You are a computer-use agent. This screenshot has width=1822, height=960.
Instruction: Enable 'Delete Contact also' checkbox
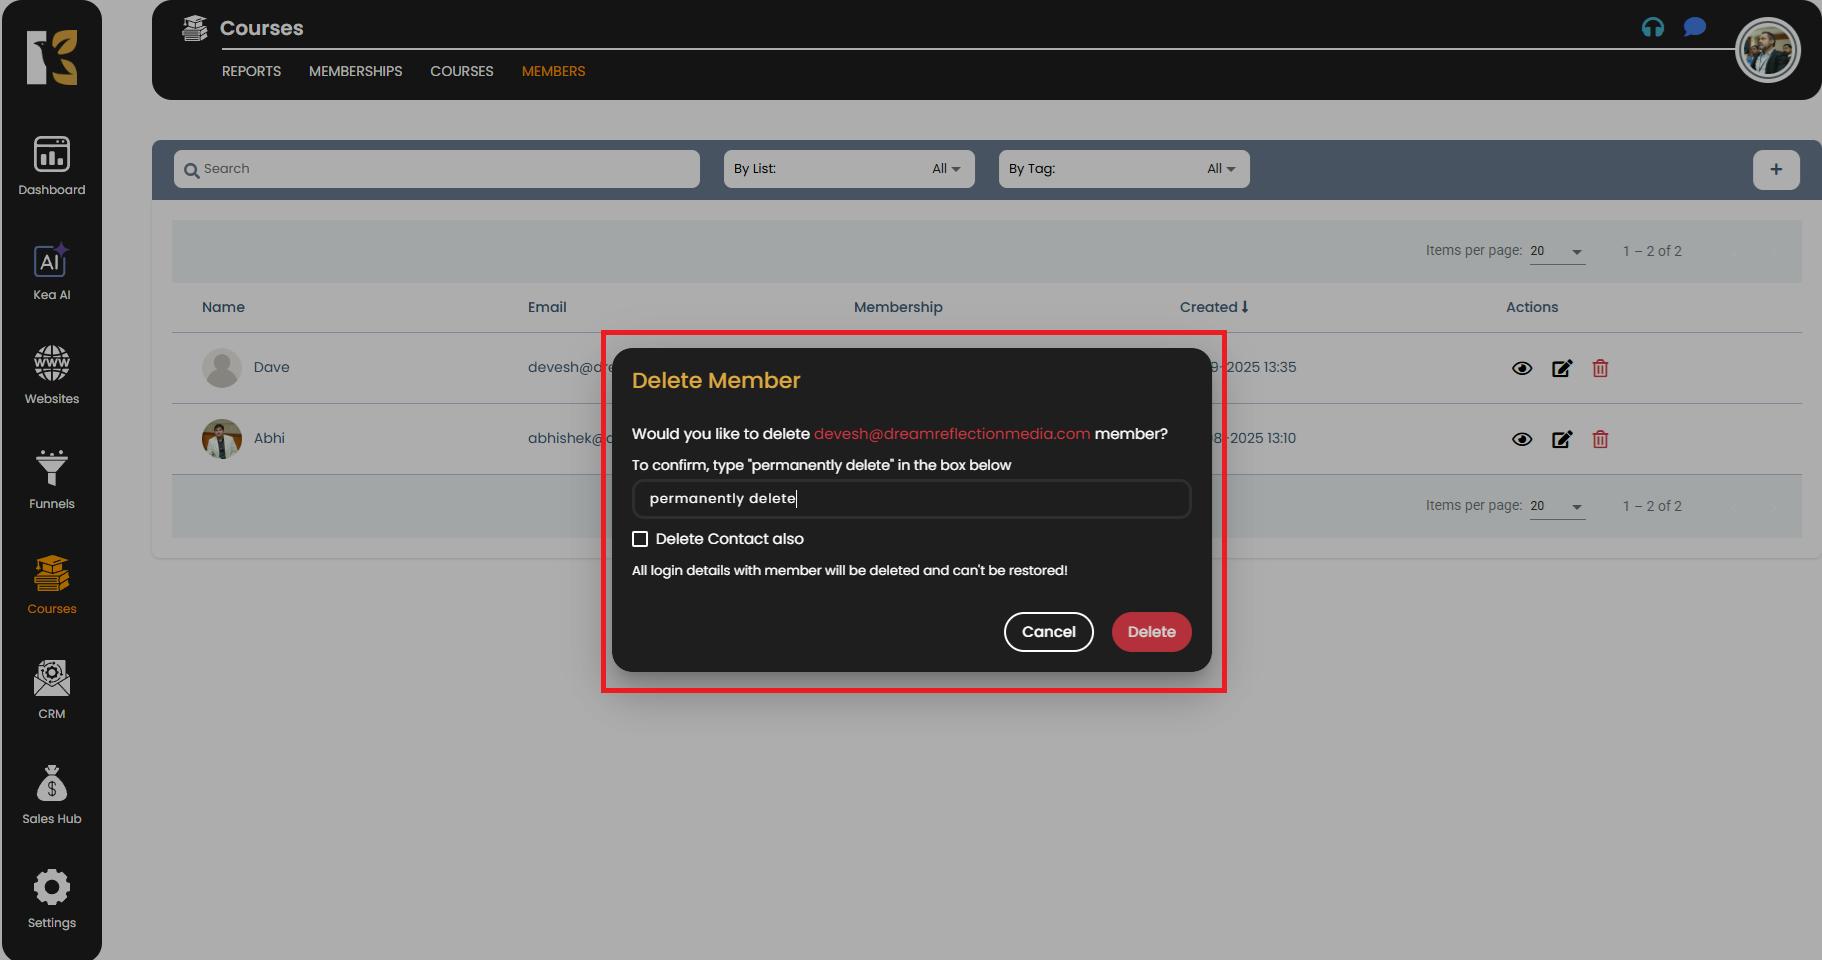click(x=640, y=539)
